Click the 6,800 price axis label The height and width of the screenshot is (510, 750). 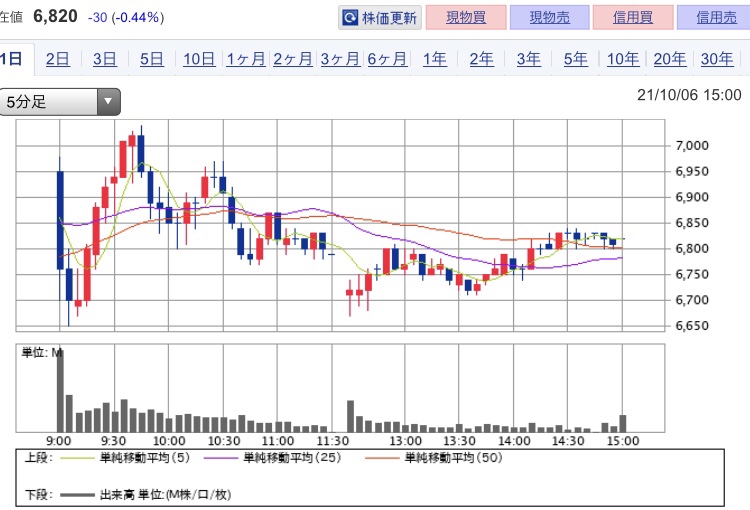[692, 248]
